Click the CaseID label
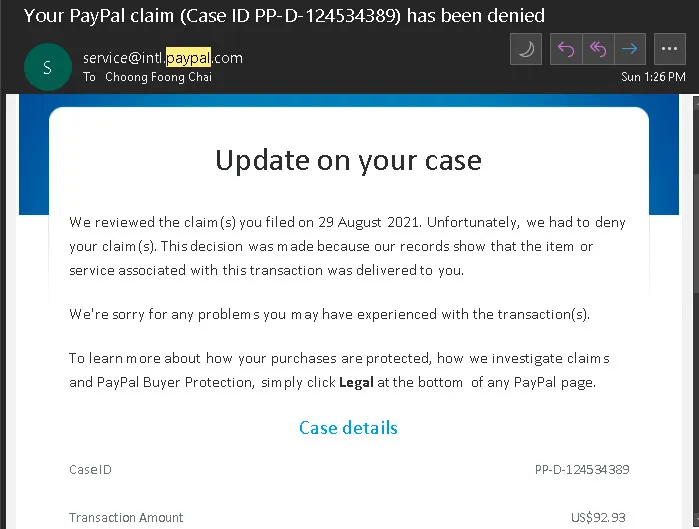Image resolution: width=699 pixels, height=529 pixels. 90,470
